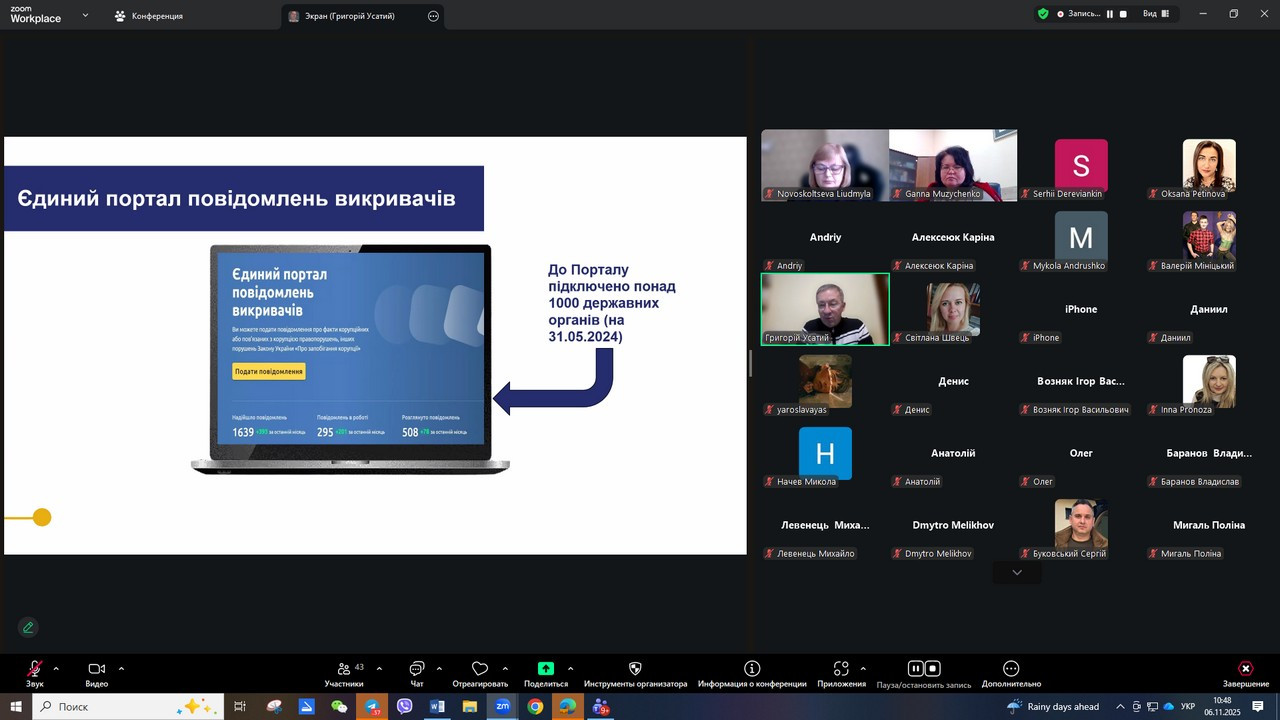
Task: Switch to the Конференция tab
Action: click(148, 16)
